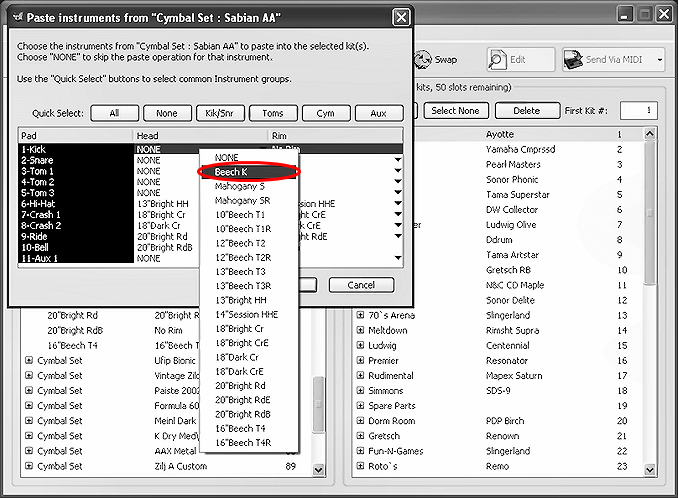Click Cancel in the paste dialog

[361, 285]
